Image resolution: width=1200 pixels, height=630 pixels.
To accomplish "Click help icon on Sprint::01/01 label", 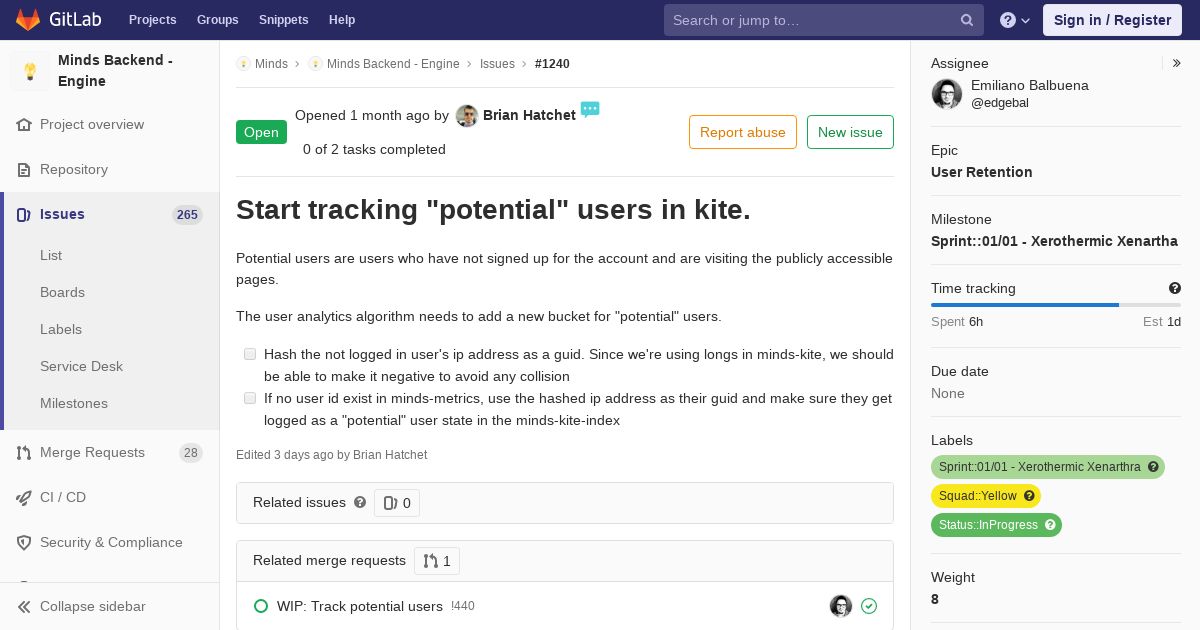I will (1153, 467).
